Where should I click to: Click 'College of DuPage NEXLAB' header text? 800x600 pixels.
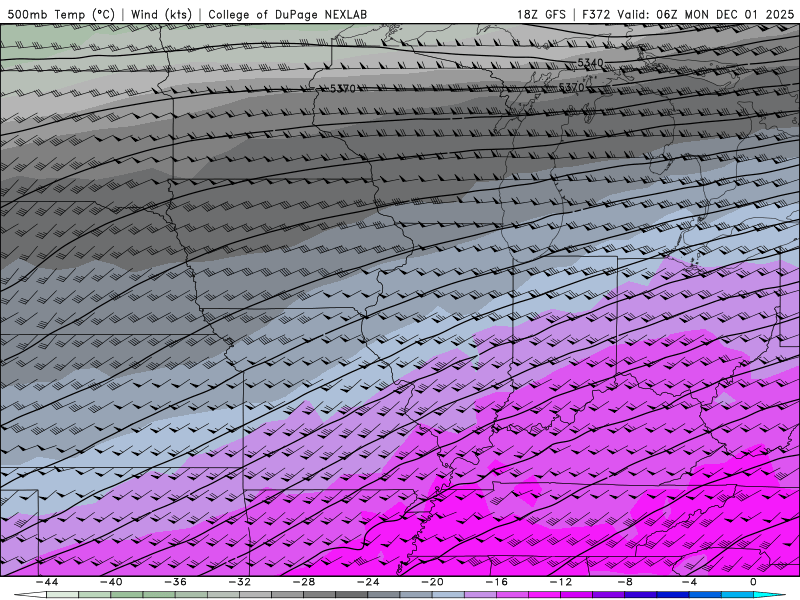pos(287,14)
